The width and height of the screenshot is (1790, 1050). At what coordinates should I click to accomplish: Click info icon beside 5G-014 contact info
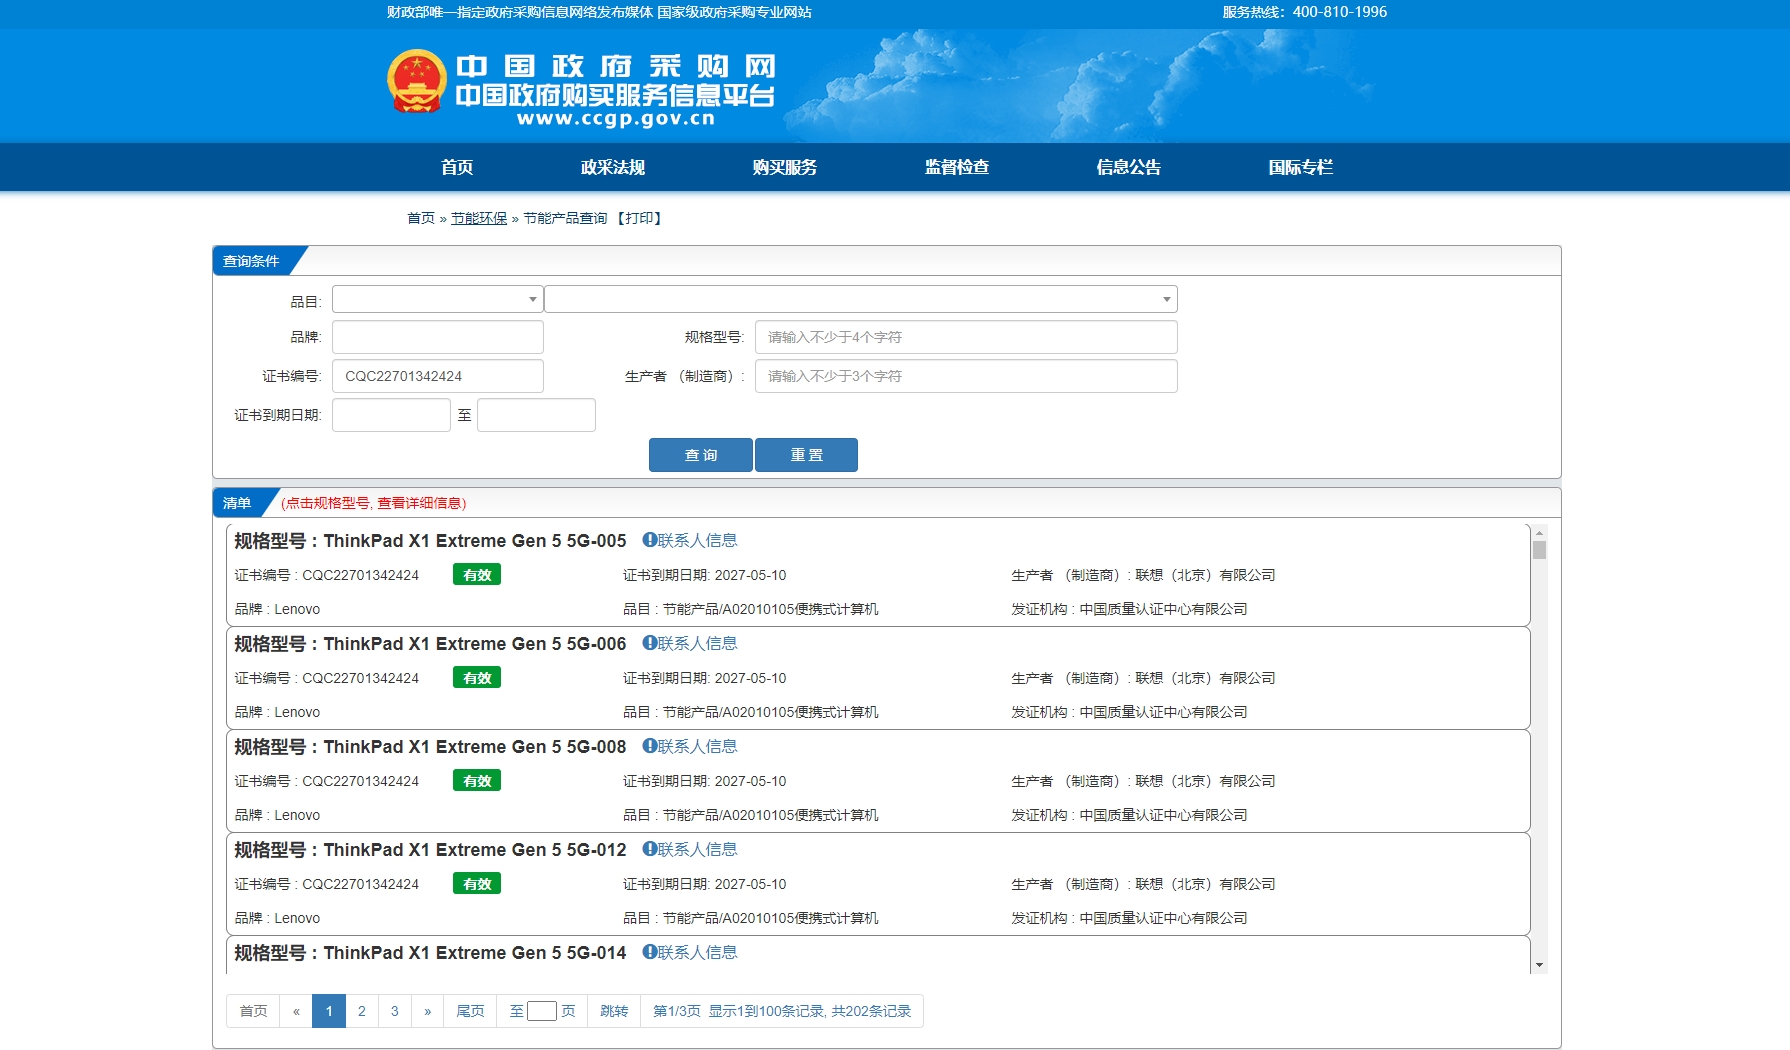649,952
